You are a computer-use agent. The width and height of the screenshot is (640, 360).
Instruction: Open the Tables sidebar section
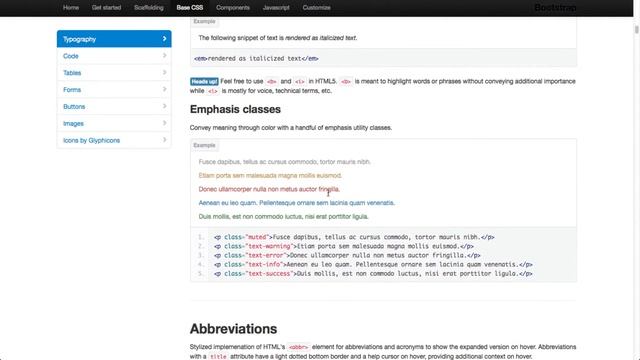click(x=114, y=73)
